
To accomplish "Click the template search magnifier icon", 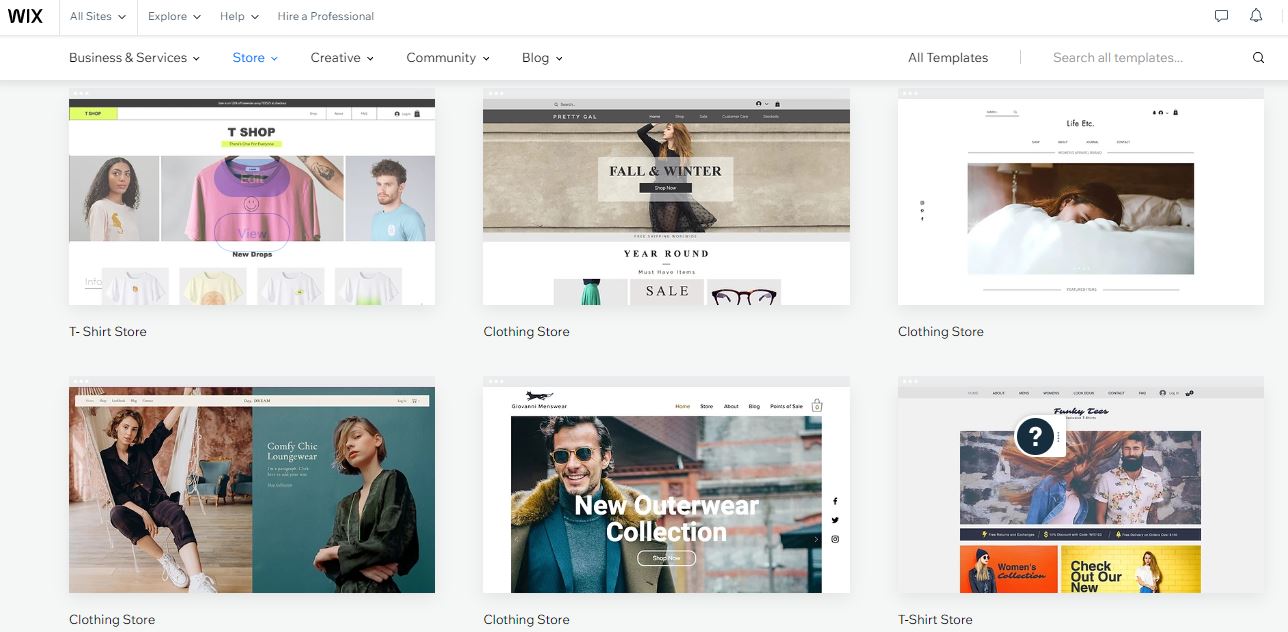I will pyautogui.click(x=1259, y=58).
